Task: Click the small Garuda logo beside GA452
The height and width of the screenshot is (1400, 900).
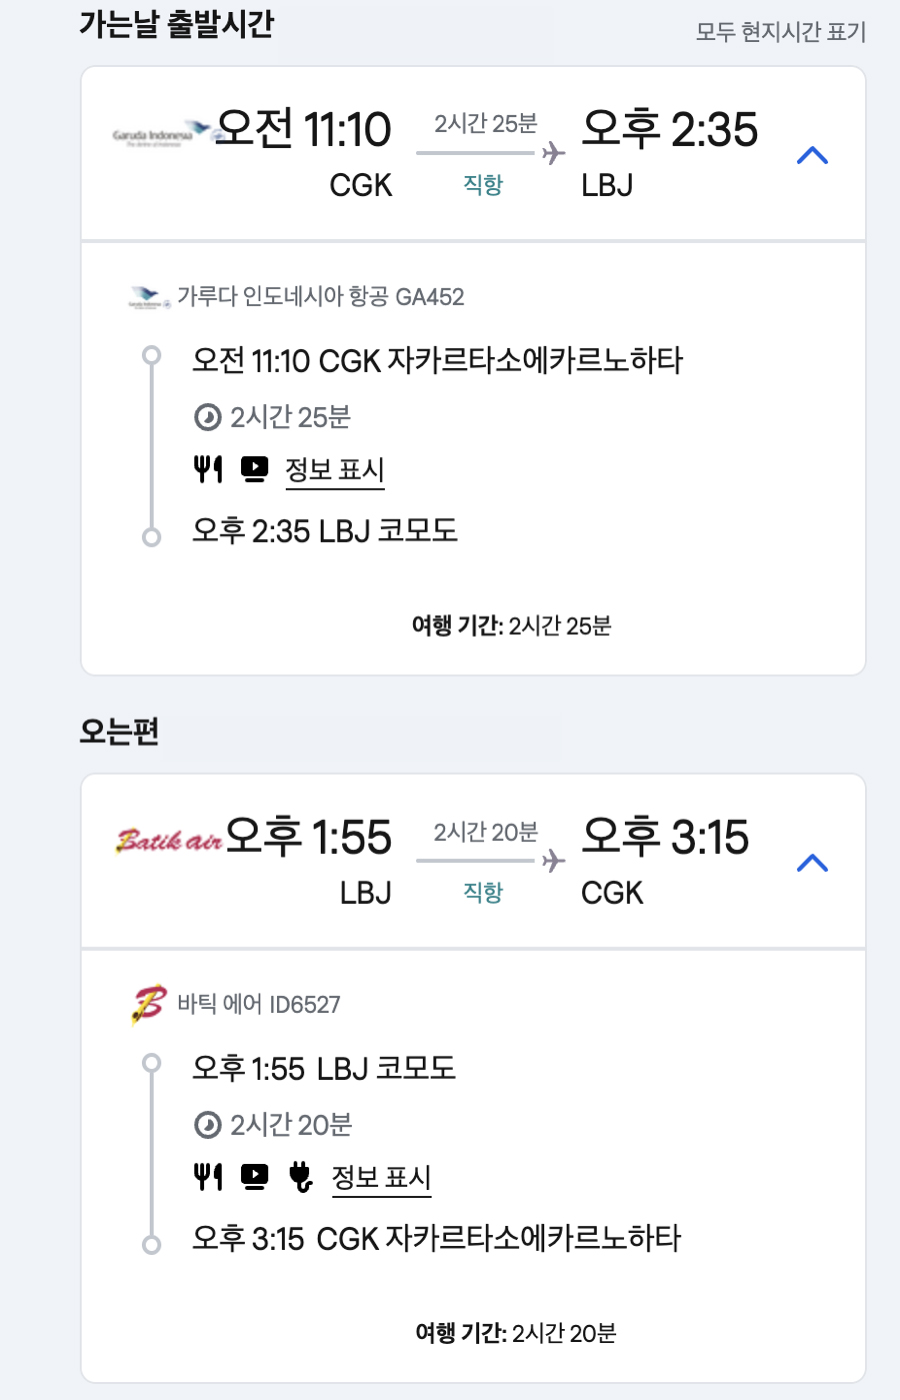Action: (x=150, y=297)
